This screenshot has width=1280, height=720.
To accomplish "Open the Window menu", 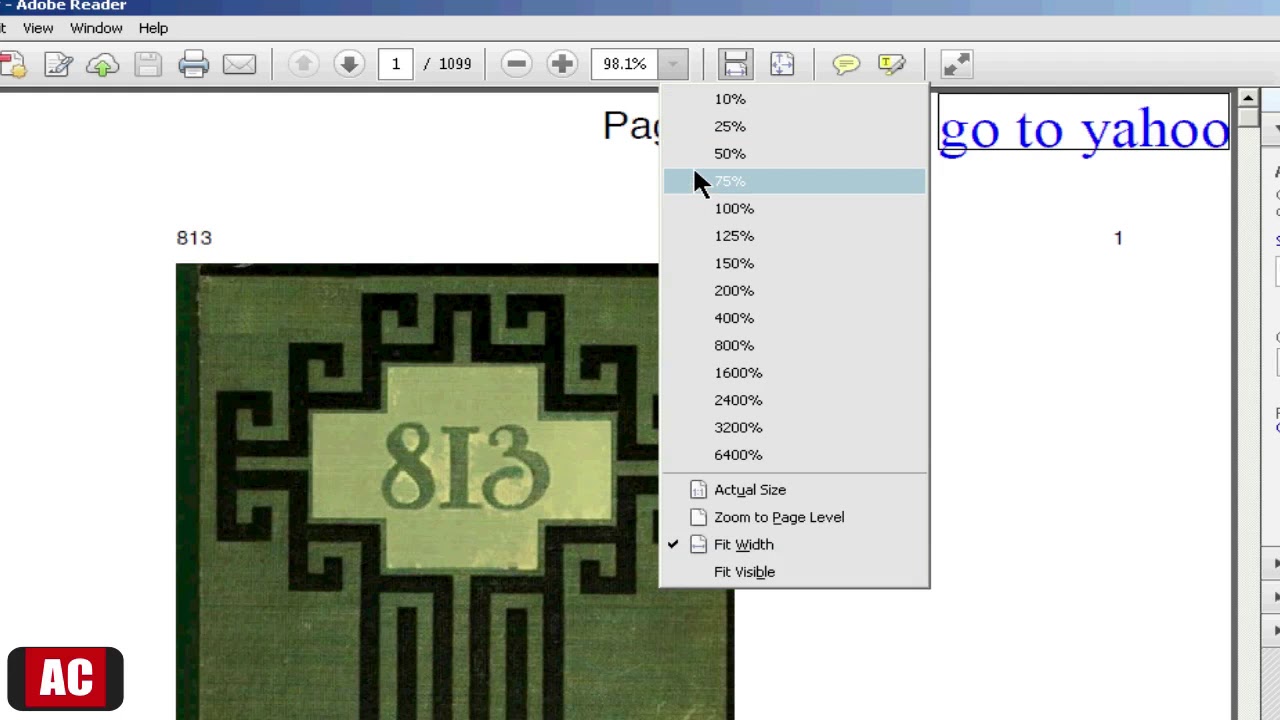I will coord(96,28).
